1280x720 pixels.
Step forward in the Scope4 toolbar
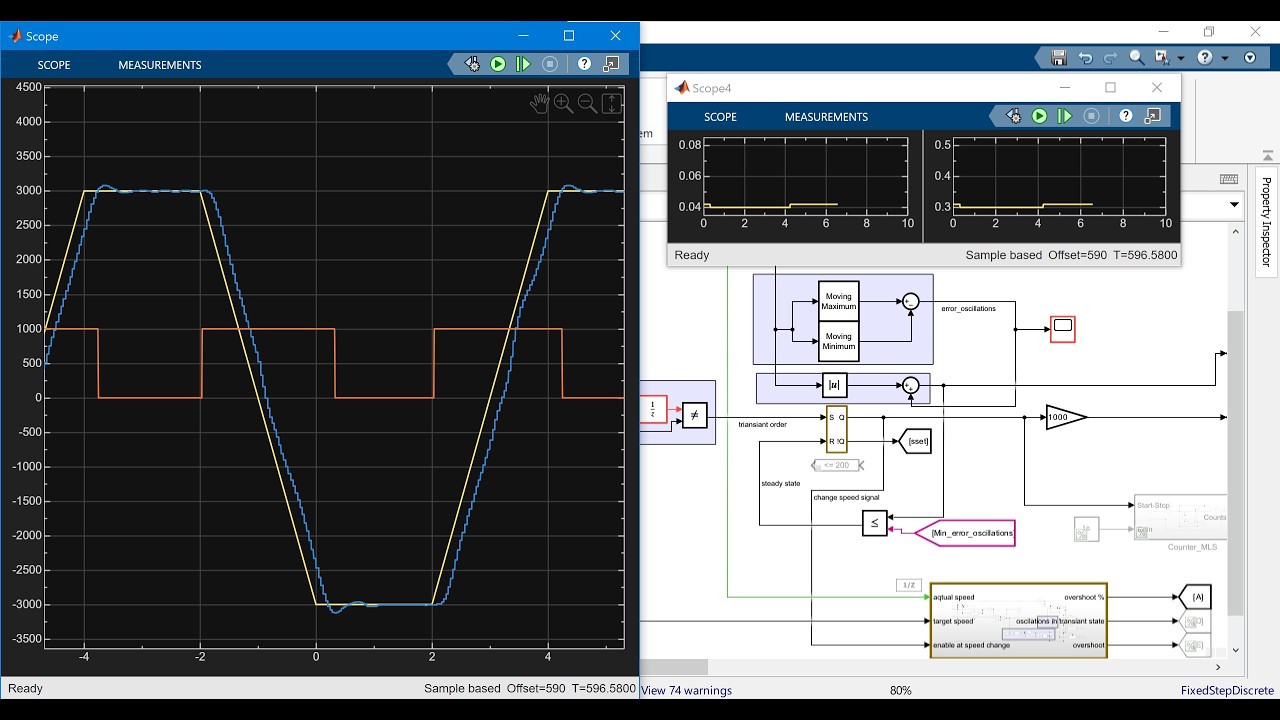(1065, 116)
